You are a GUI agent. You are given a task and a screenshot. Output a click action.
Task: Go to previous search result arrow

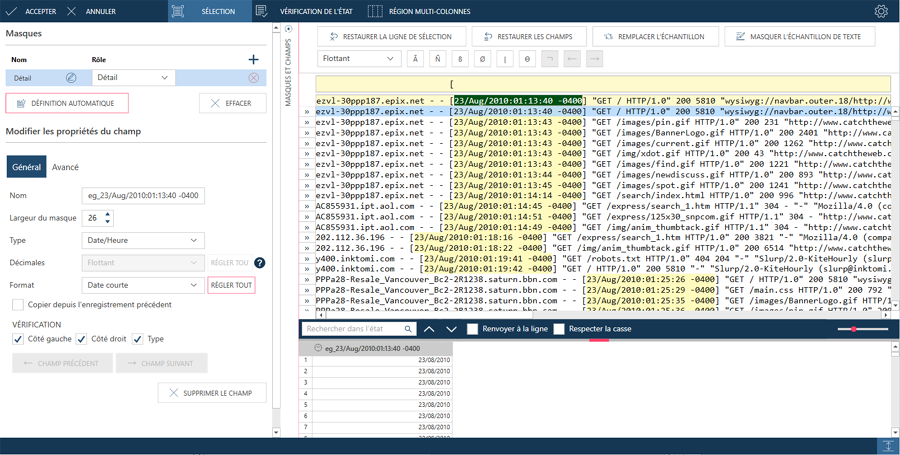pos(429,329)
